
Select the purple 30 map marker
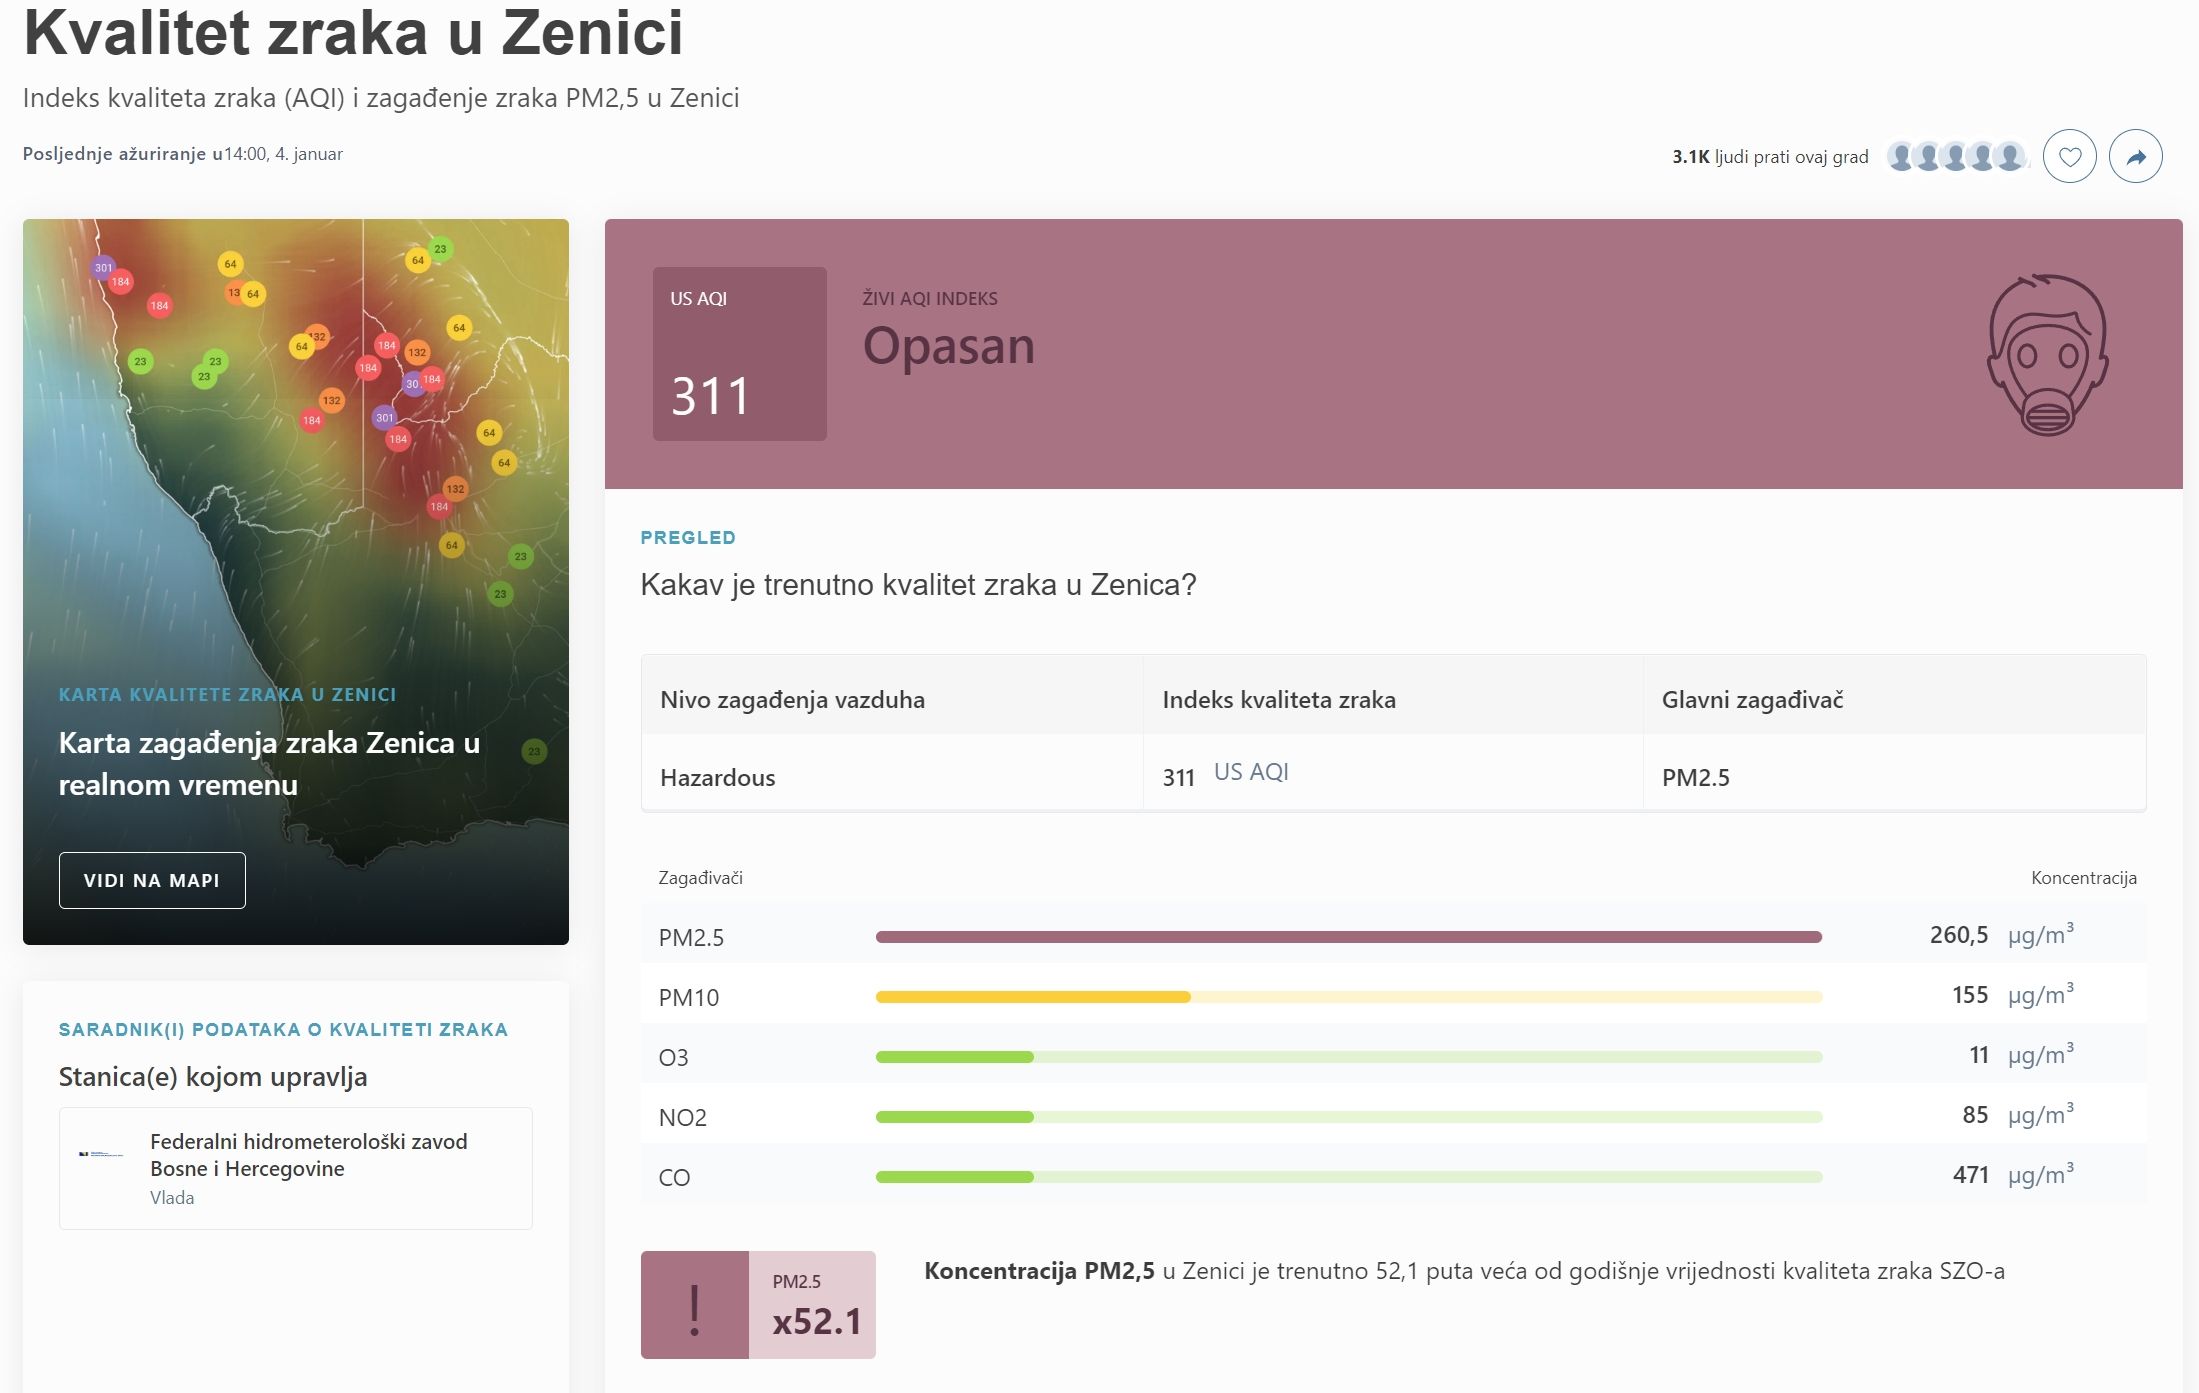click(411, 384)
